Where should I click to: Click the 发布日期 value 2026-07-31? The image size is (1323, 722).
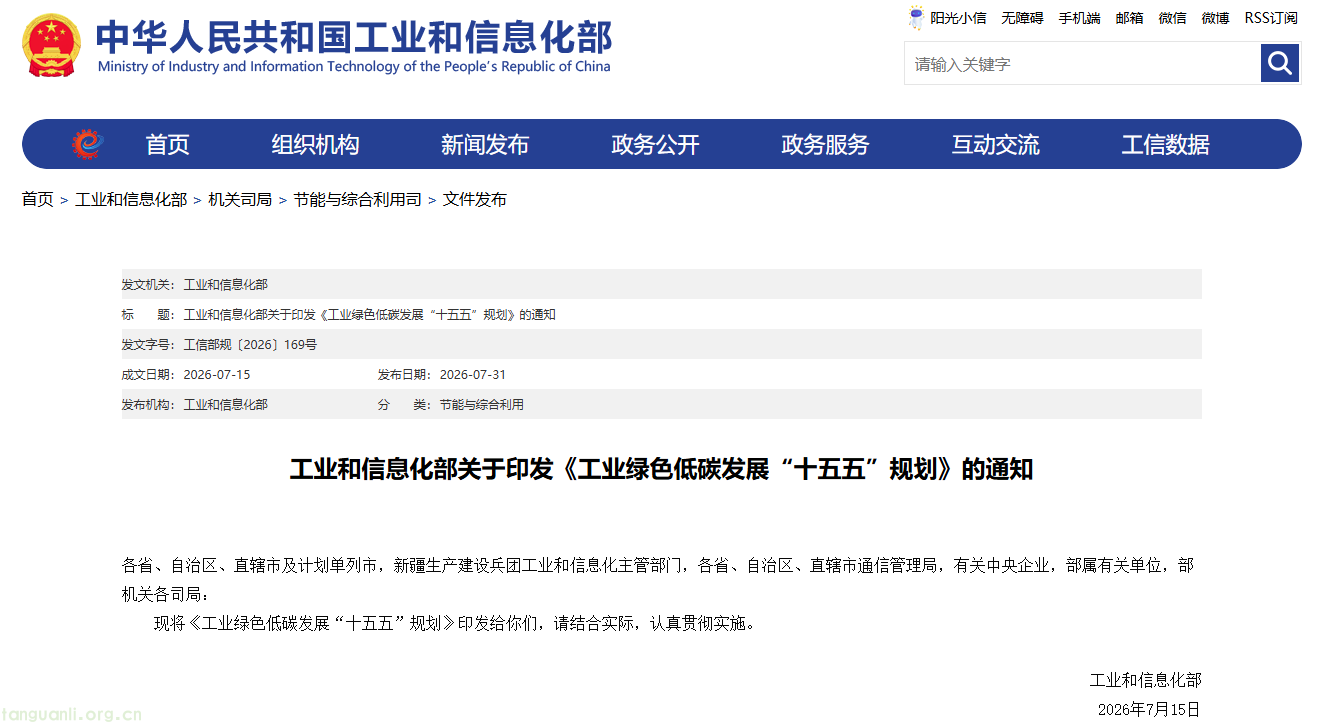pyautogui.click(x=473, y=375)
